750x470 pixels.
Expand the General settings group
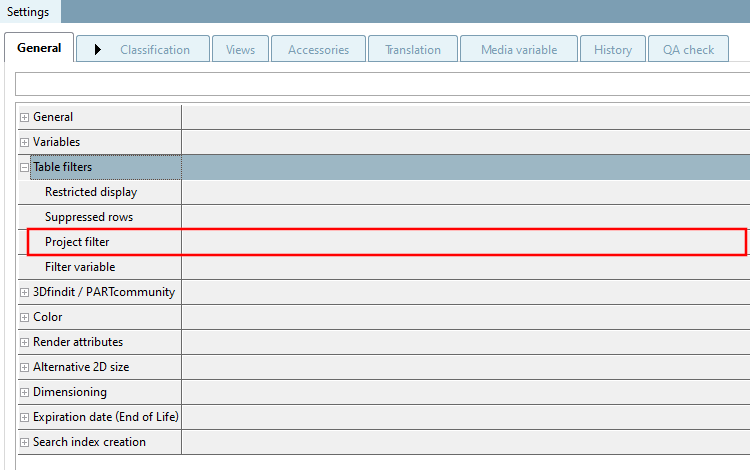[x=24, y=117]
